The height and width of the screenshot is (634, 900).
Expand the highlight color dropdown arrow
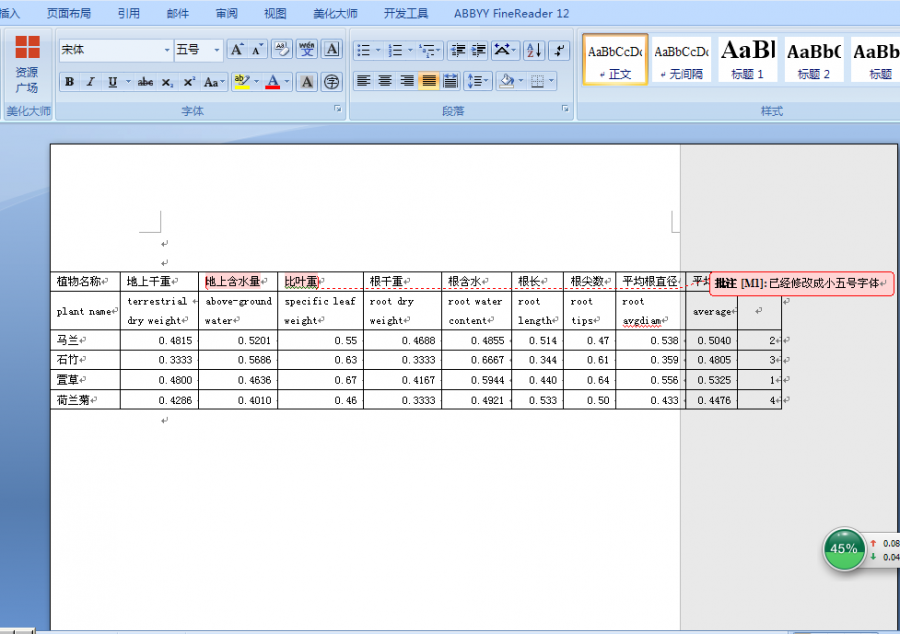257,82
